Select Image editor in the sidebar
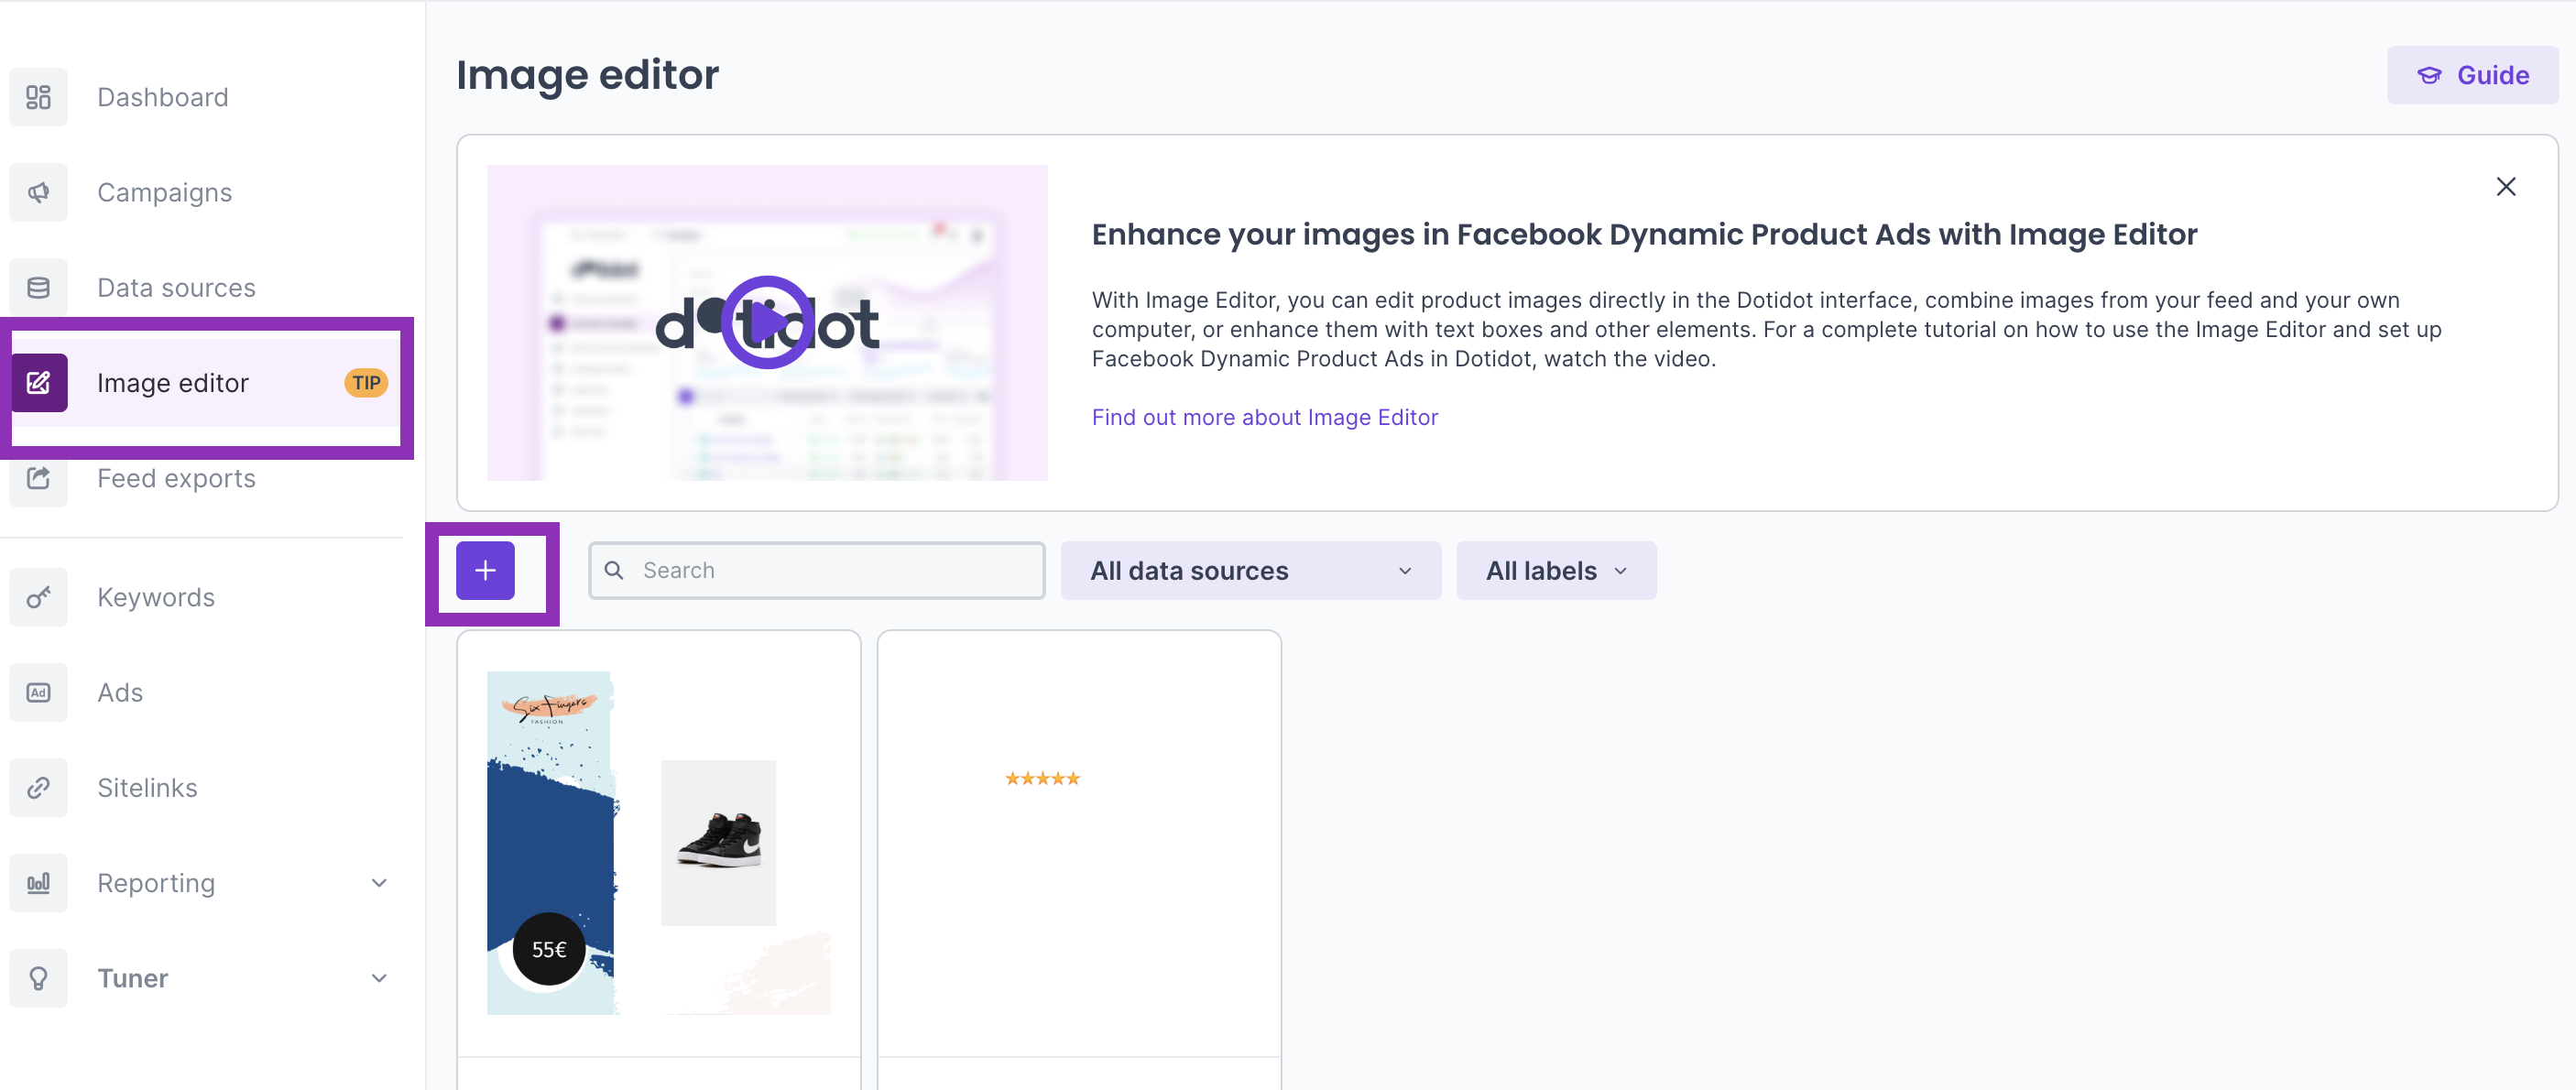2576x1090 pixels. pyautogui.click(x=173, y=383)
